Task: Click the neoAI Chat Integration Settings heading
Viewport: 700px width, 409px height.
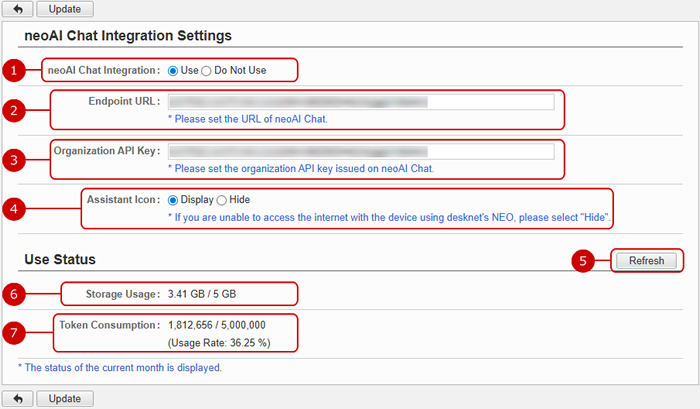Action: coord(128,35)
